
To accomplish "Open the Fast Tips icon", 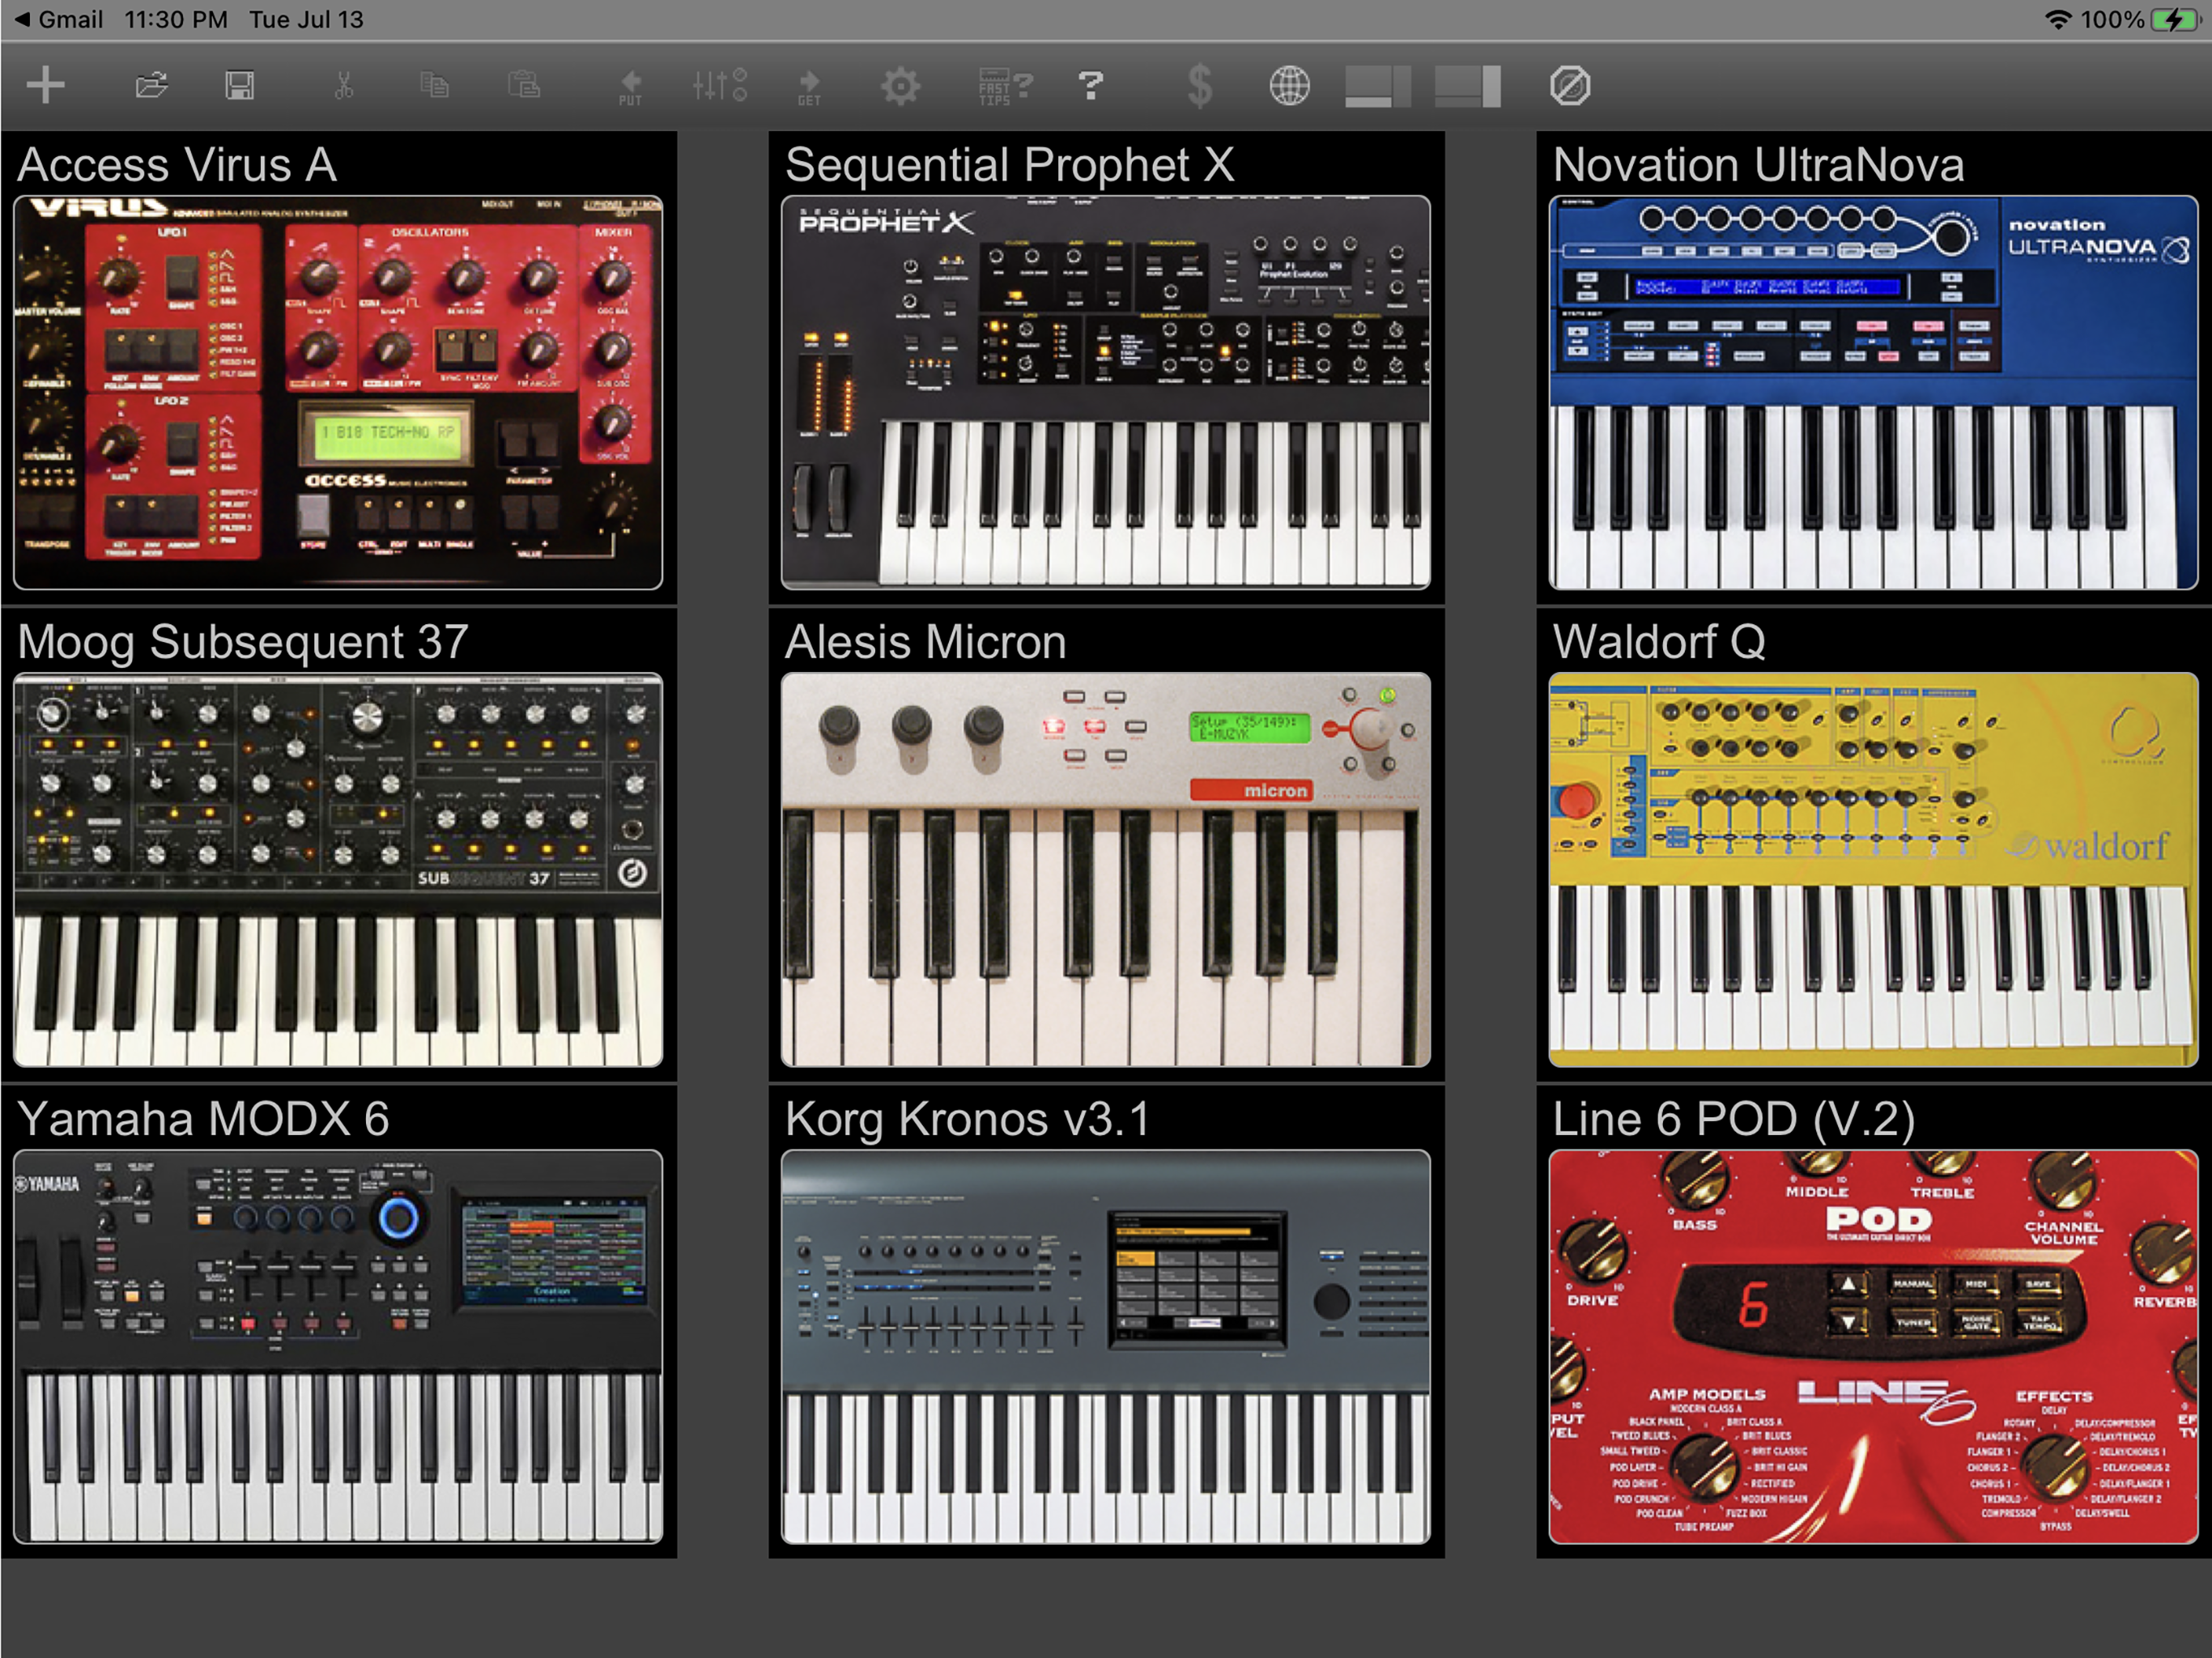I will click(x=1004, y=87).
